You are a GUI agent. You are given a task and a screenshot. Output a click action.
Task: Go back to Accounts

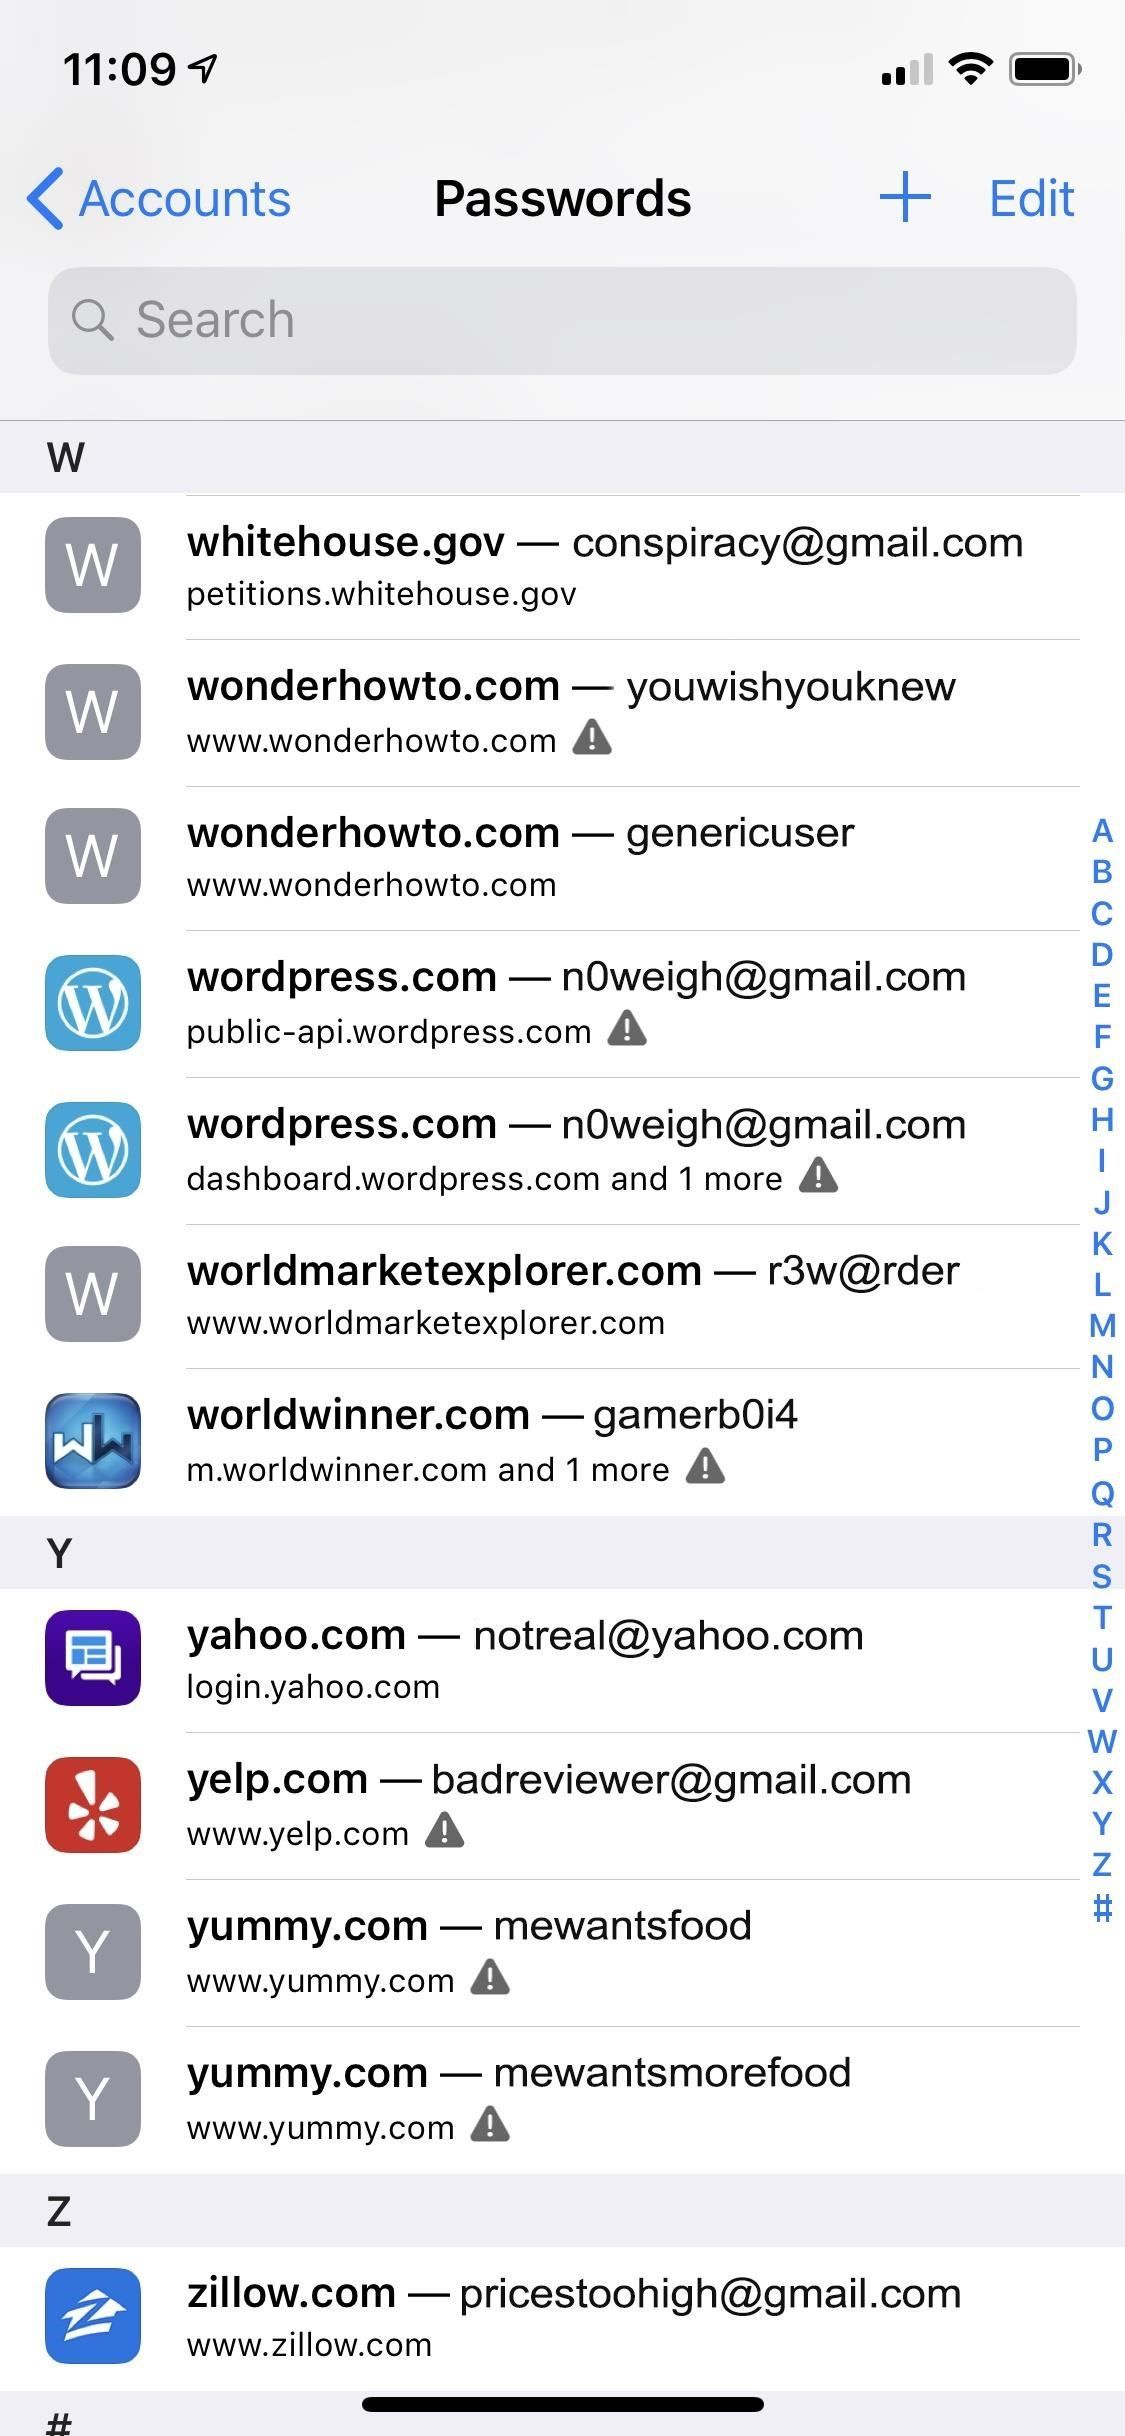pos(160,198)
